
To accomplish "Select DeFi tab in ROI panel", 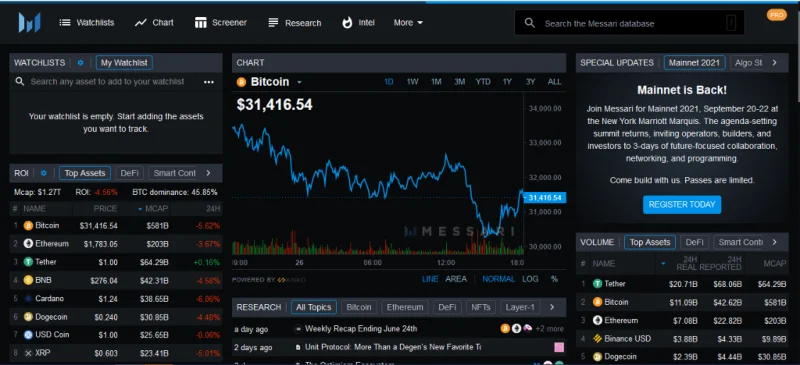I will (130, 173).
